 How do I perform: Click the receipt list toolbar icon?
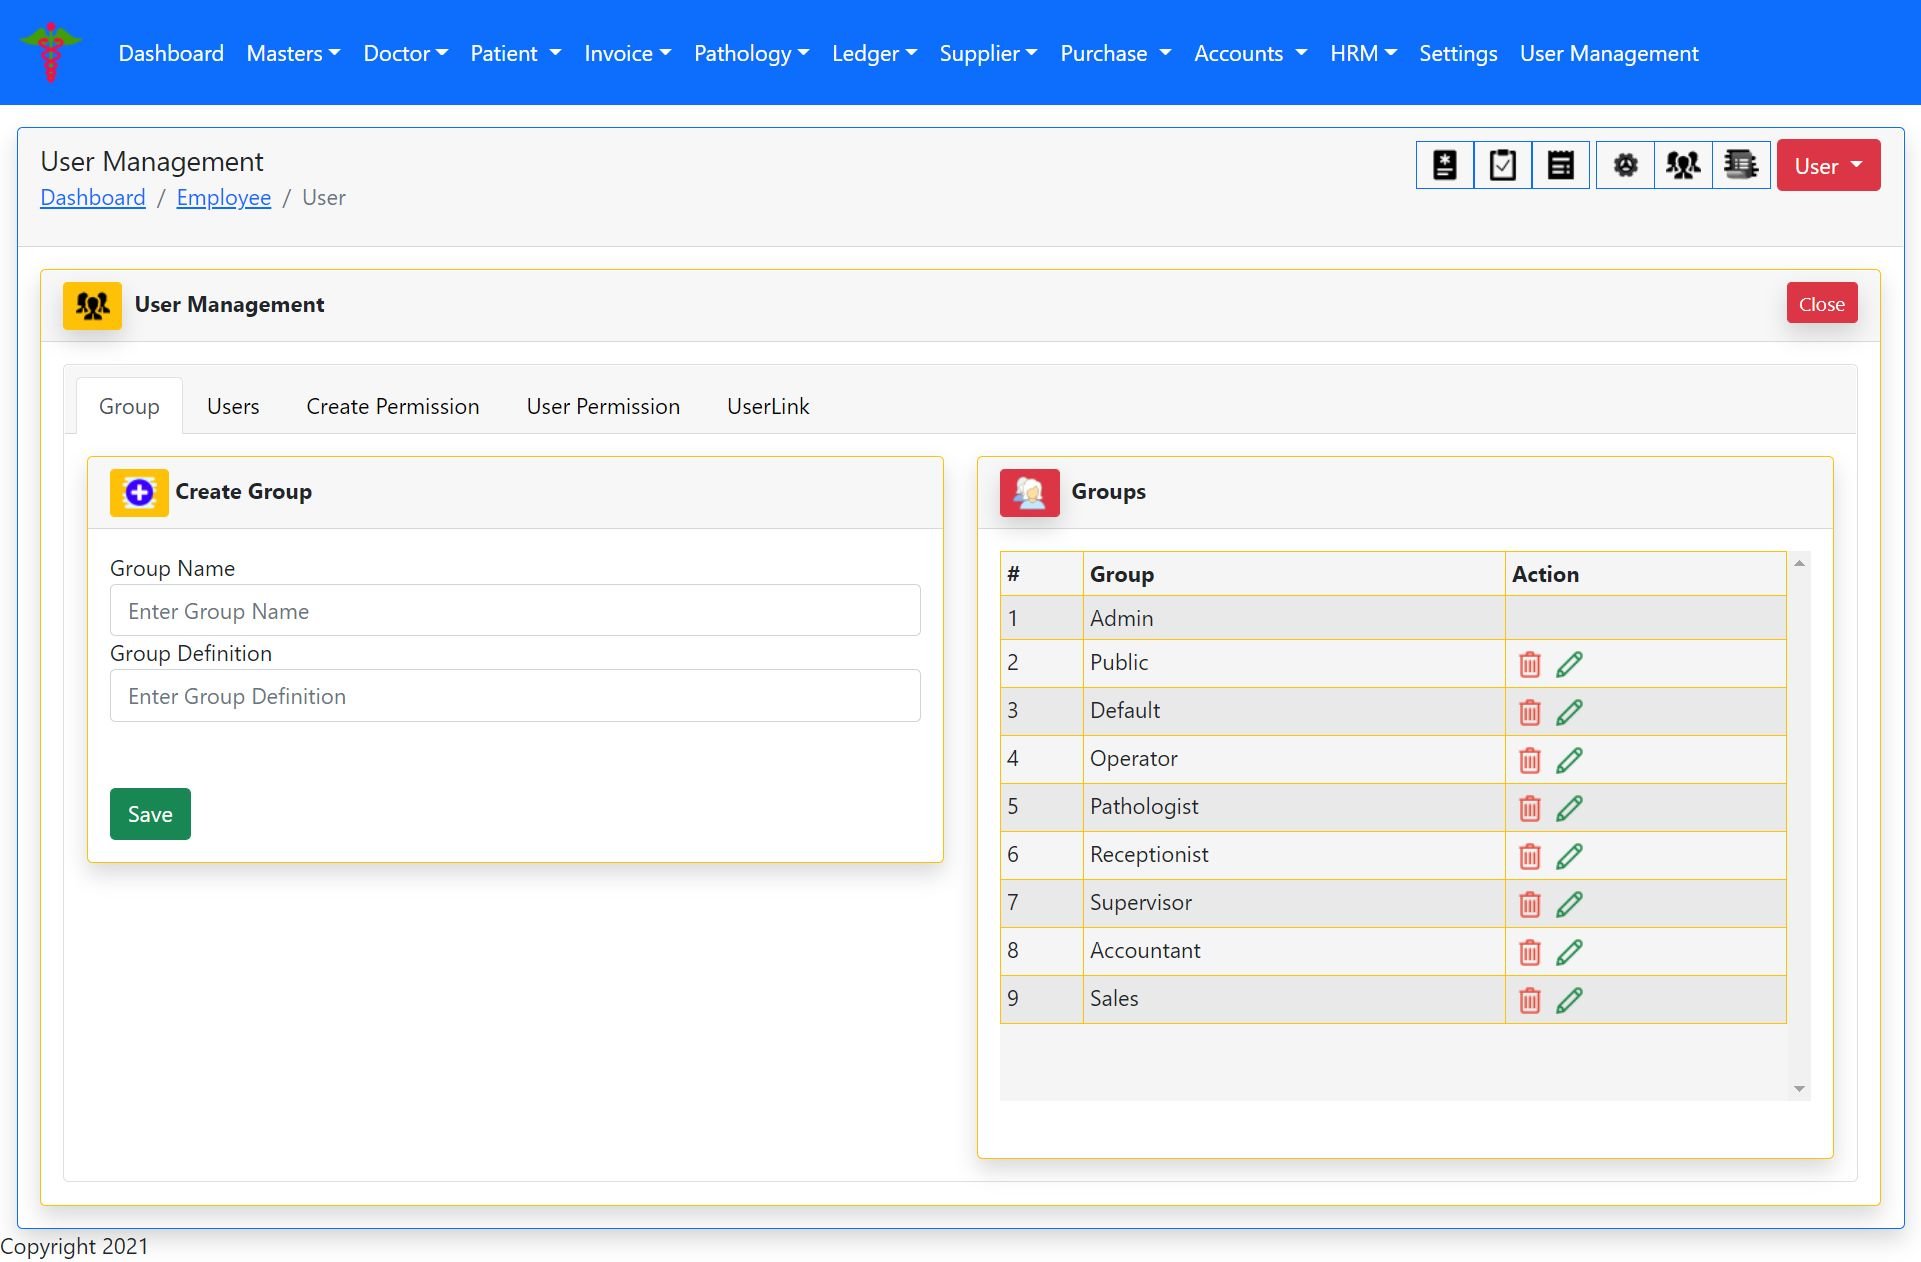point(1560,165)
